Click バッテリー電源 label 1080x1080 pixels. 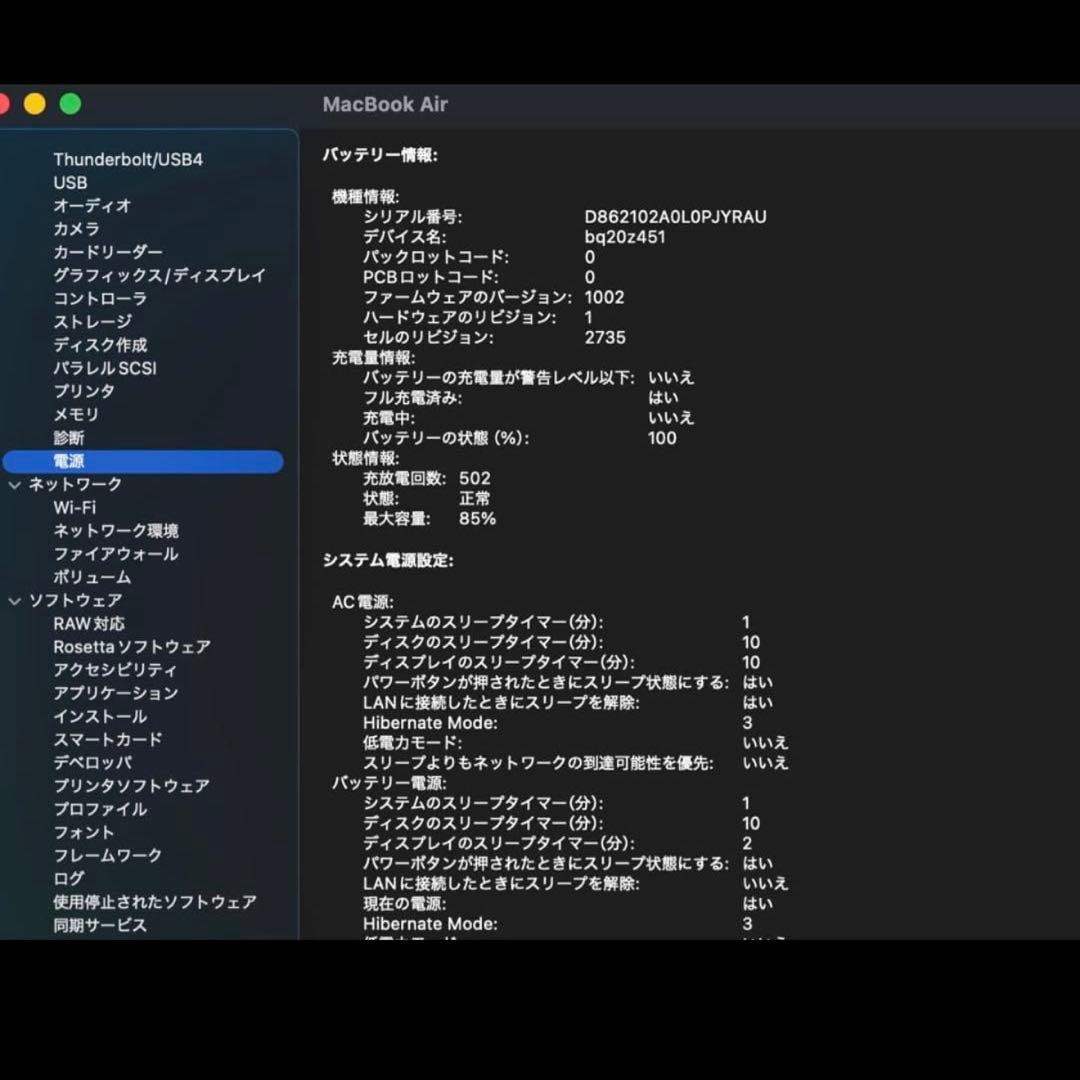pyautogui.click(x=389, y=783)
